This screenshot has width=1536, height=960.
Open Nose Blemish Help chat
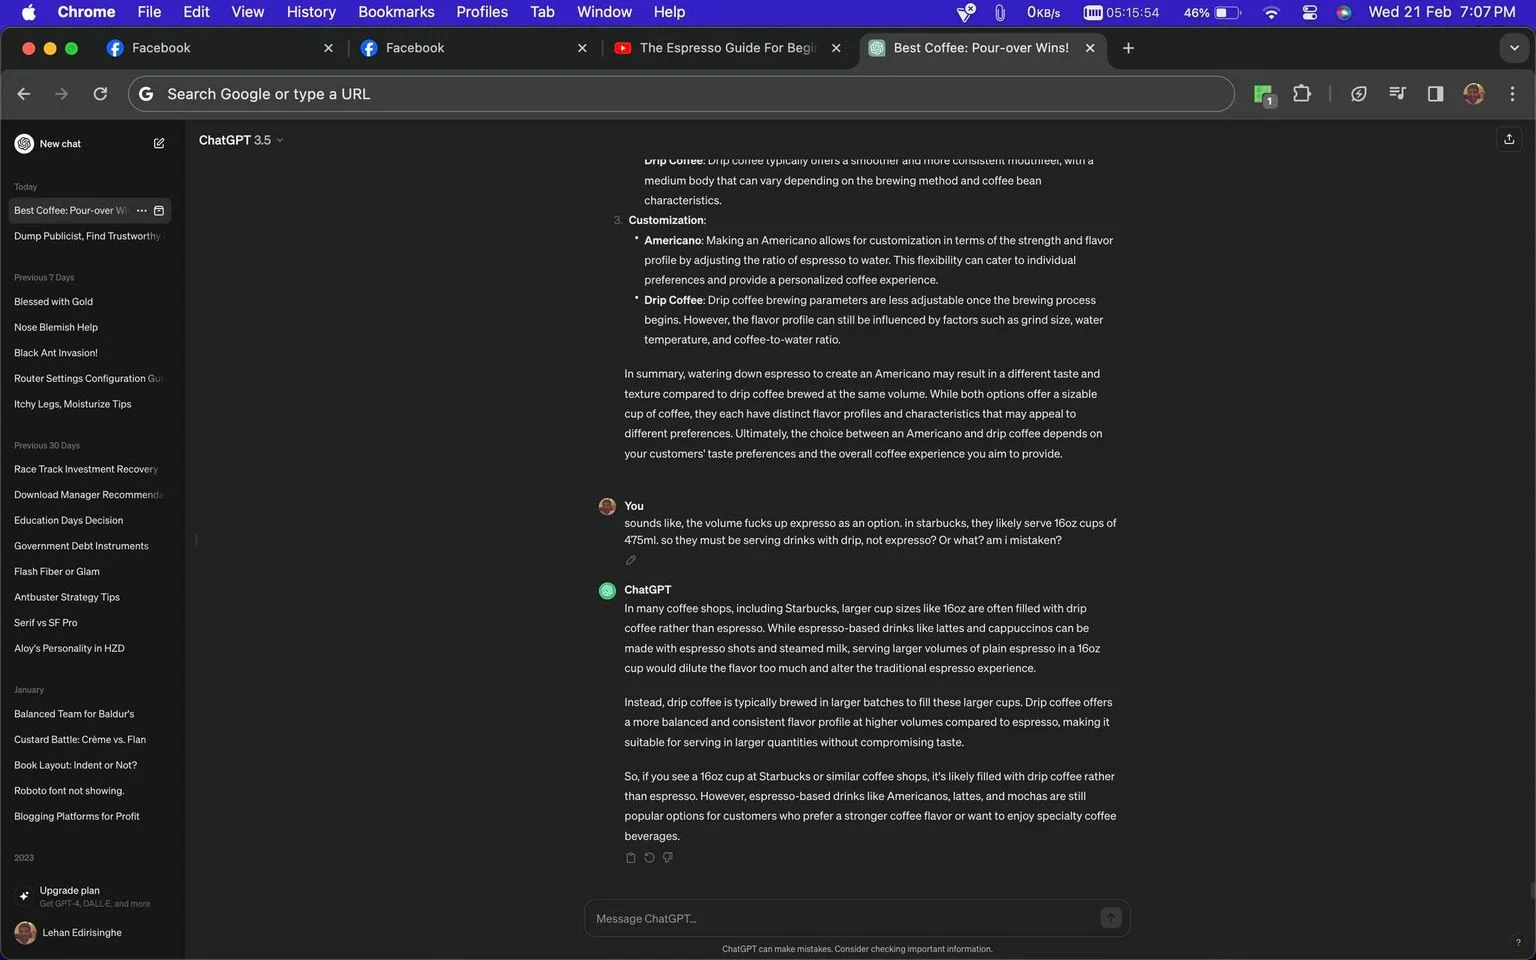(x=56, y=328)
